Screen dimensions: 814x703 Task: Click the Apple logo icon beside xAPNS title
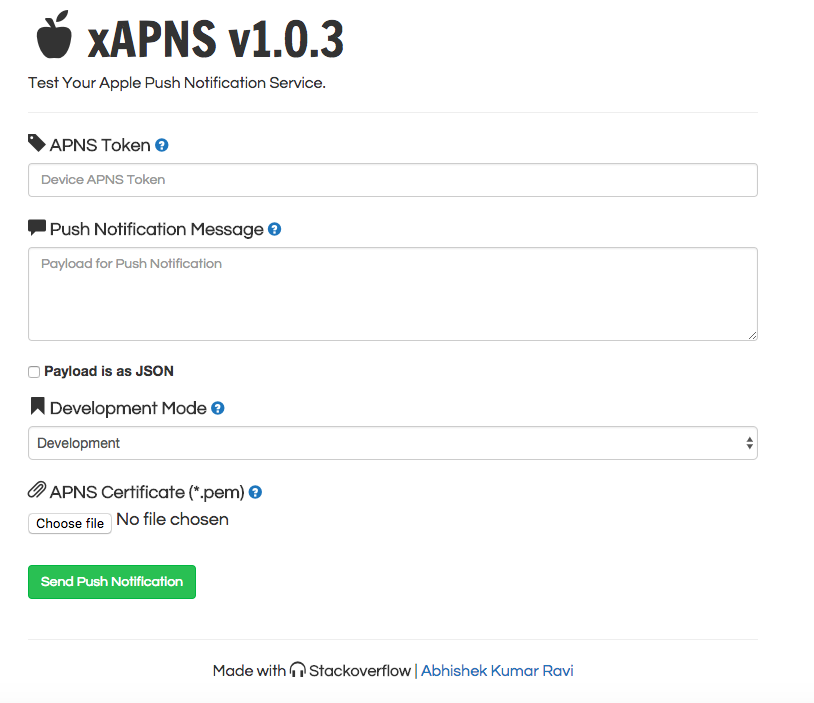click(x=54, y=34)
